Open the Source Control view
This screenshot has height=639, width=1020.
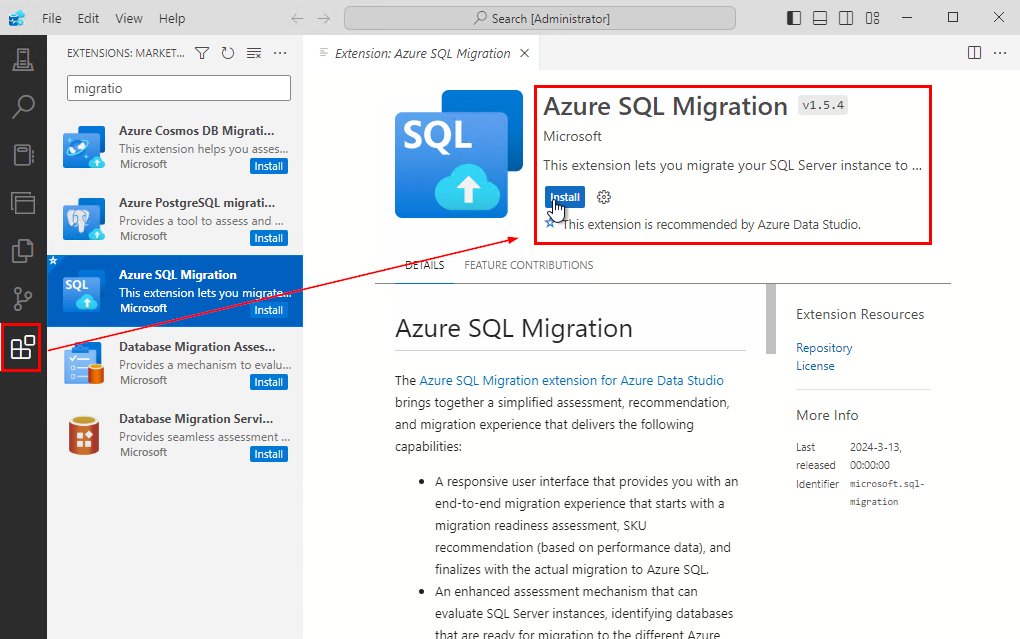click(22, 298)
